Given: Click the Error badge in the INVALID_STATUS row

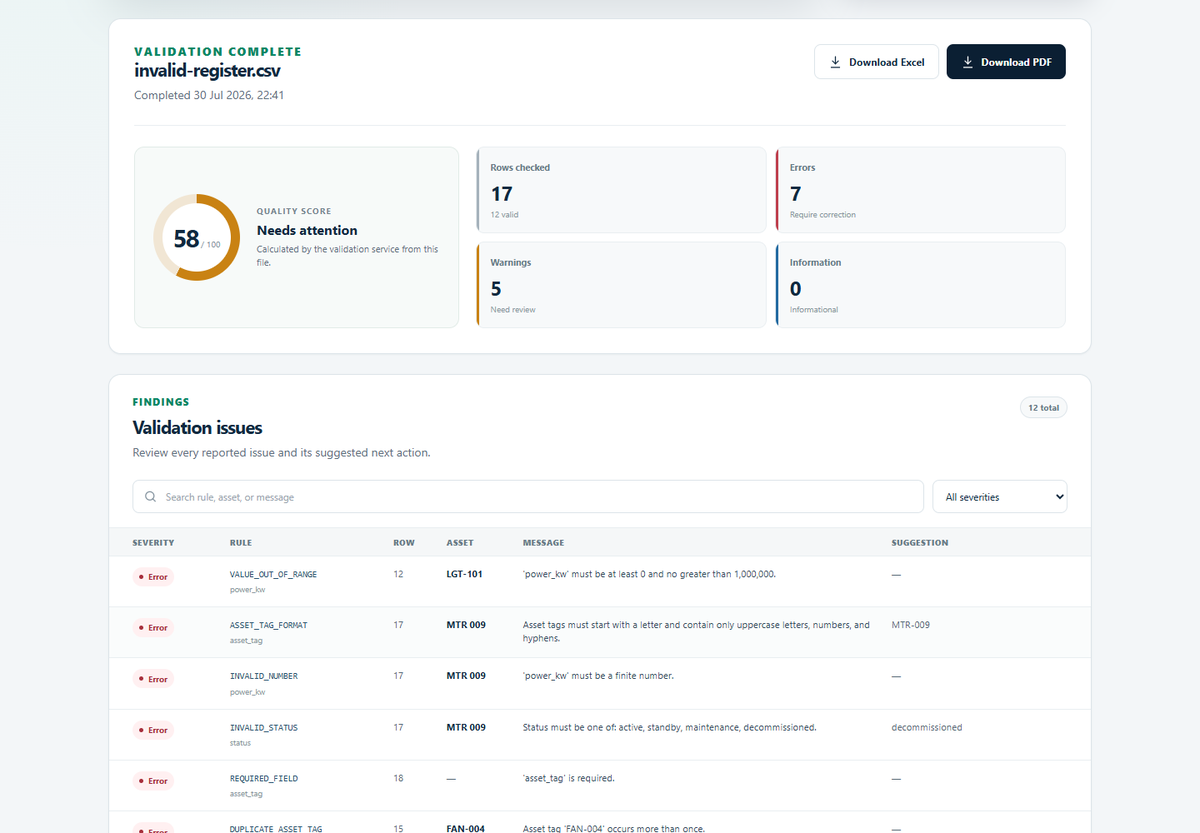Looking at the screenshot, I should click(x=153, y=730).
